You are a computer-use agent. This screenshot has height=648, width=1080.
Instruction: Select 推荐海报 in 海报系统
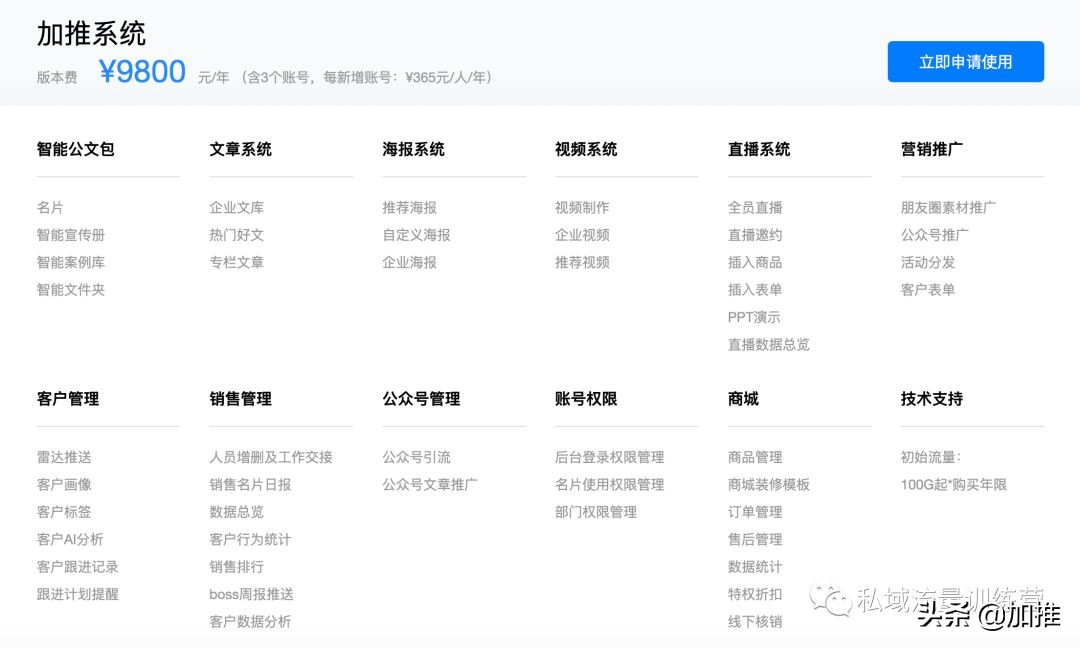tap(409, 207)
